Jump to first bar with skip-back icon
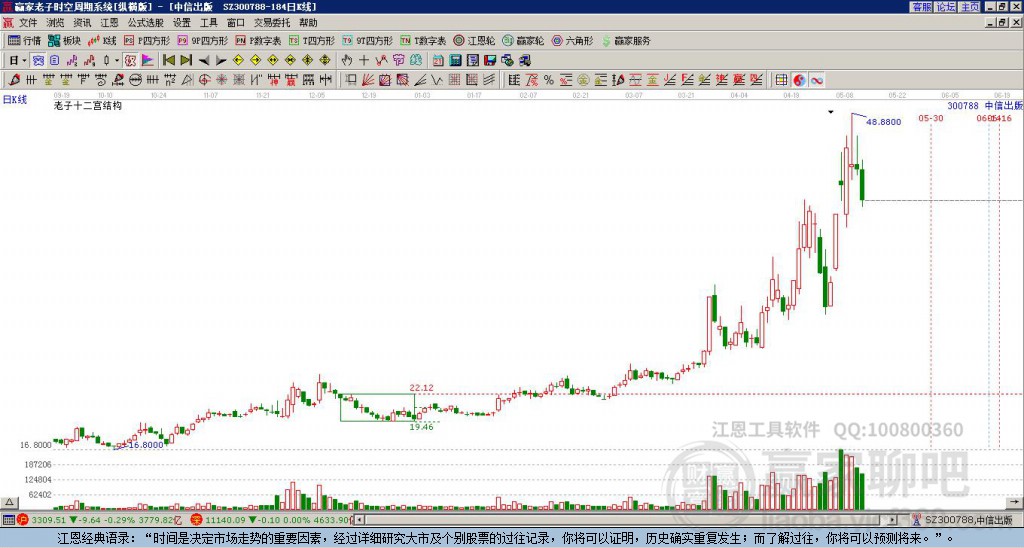Screen dimensions: 1024x548 coord(168,60)
